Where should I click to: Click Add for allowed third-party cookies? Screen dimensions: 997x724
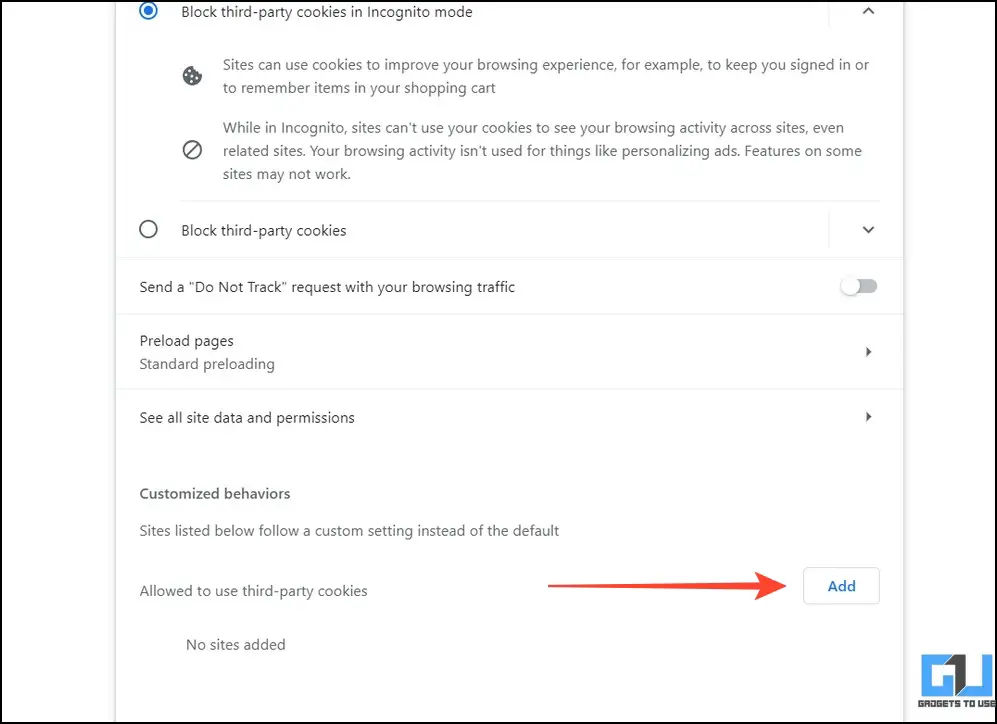click(841, 586)
